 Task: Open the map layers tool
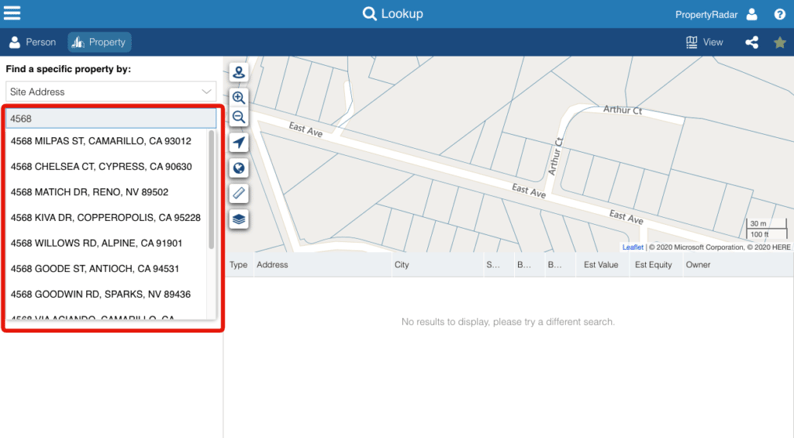click(x=239, y=219)
